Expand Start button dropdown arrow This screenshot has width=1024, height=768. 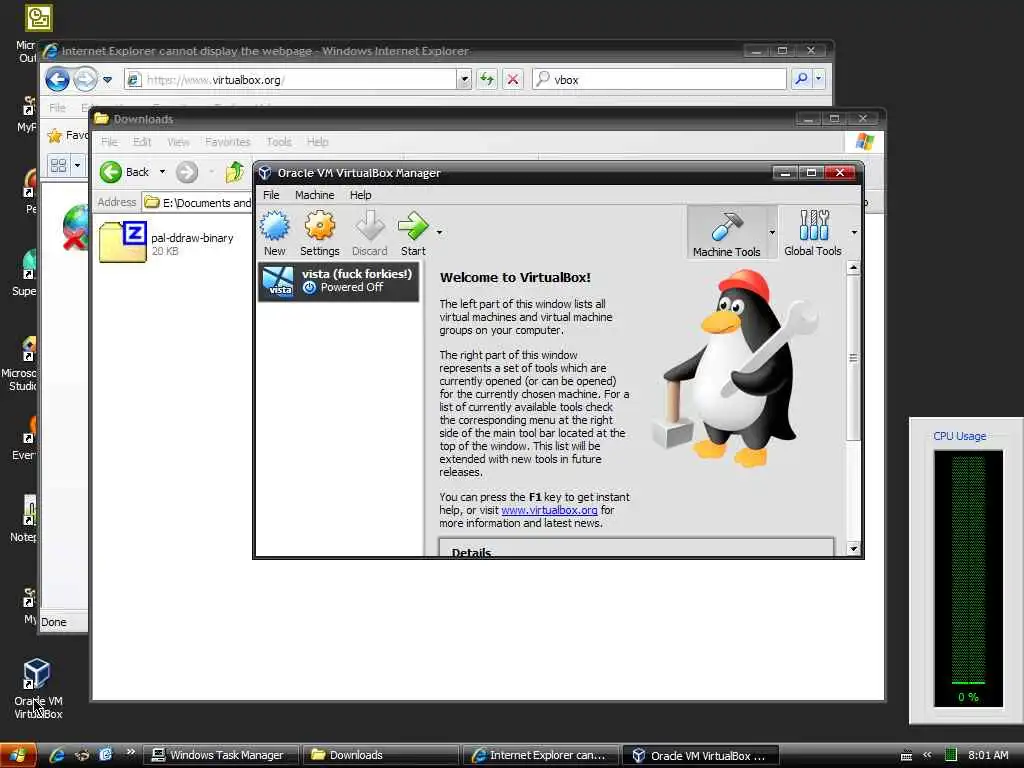(x=440, y=232)
